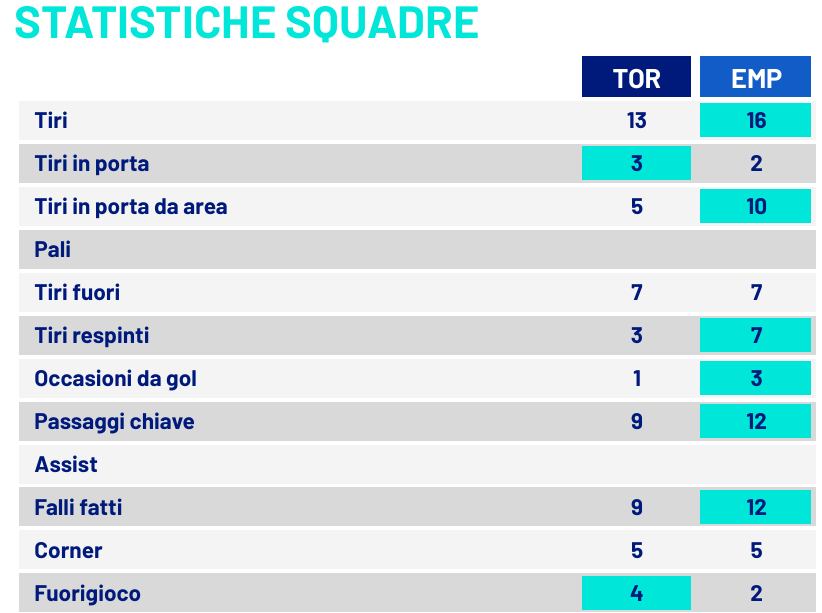The height and width of the screenshot is (613, 822).
Task: Click the Assist row label
Action: pyautogui.click(x=66, y=465)
